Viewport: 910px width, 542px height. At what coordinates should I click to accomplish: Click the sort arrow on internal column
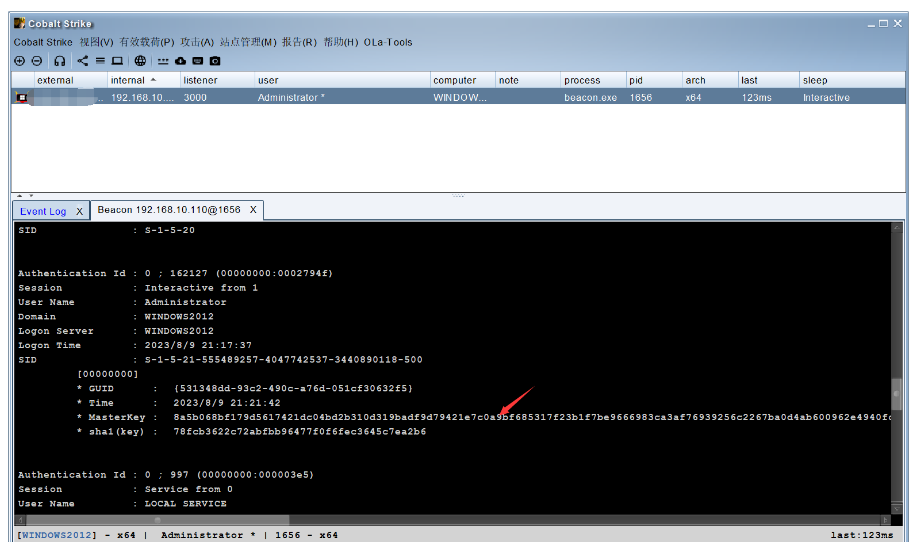coord(153,80)
